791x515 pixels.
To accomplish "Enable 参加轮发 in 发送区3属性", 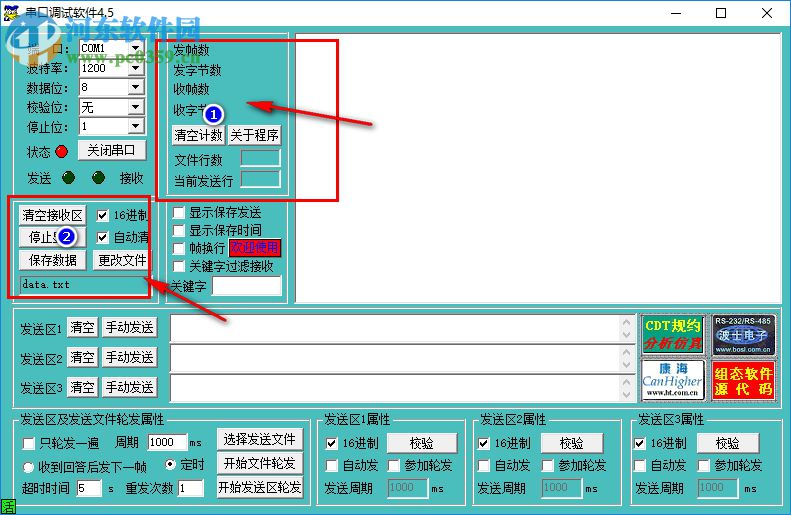I will click(x=703, y=465).
